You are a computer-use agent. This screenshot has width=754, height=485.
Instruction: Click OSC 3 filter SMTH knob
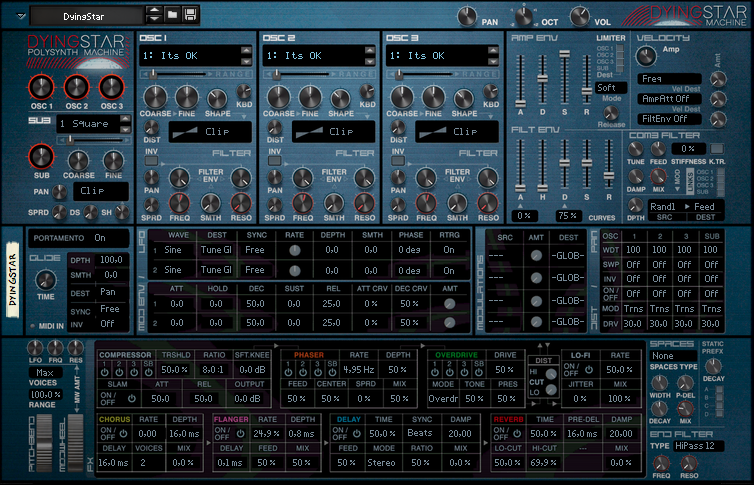click(x=457, y=203)
